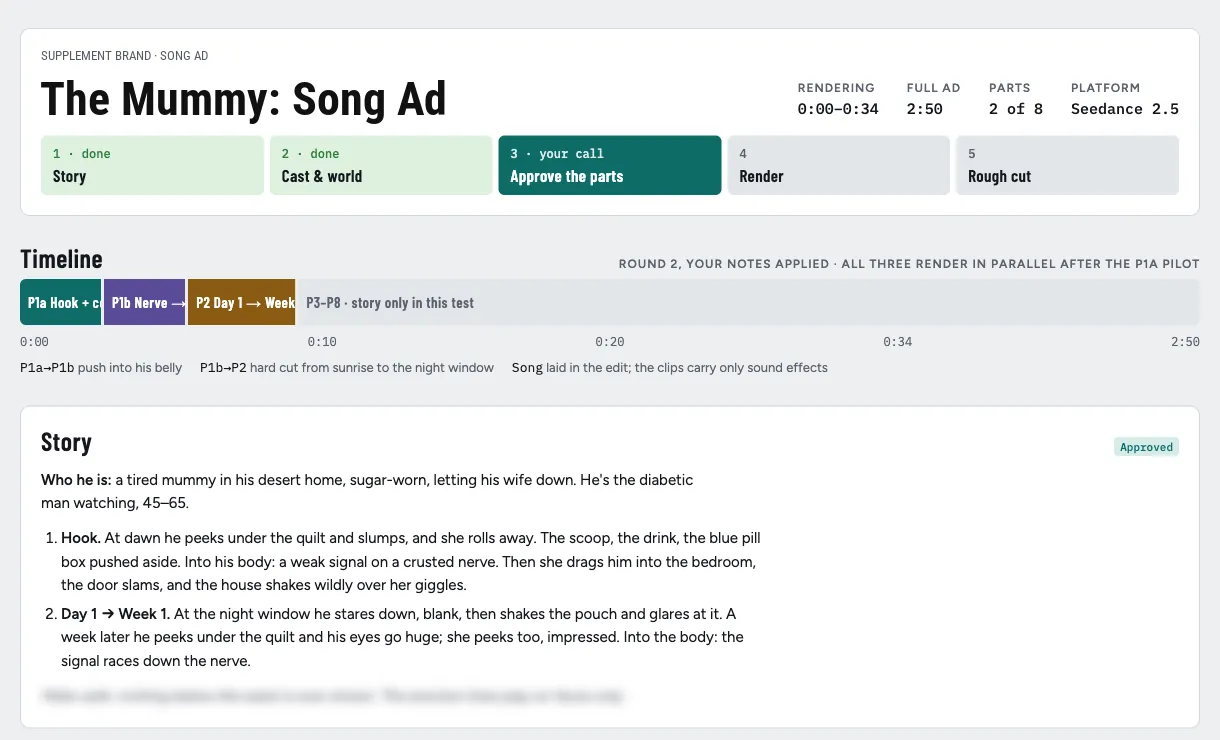Pick the P2 Day 1 → Week timeline segment
Image resolution: width=1220 pixels, height=740 pixels.
click(x=241, y=302)
